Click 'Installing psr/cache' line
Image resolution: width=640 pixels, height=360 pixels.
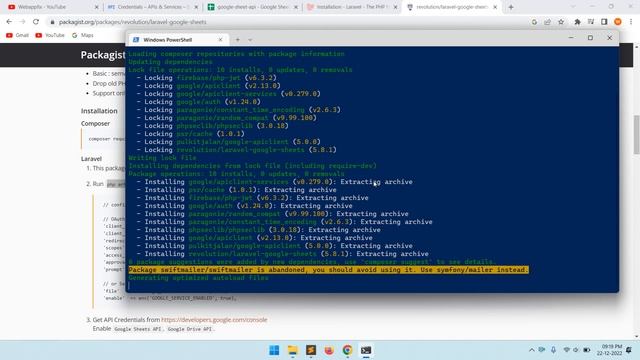[237, 190]
